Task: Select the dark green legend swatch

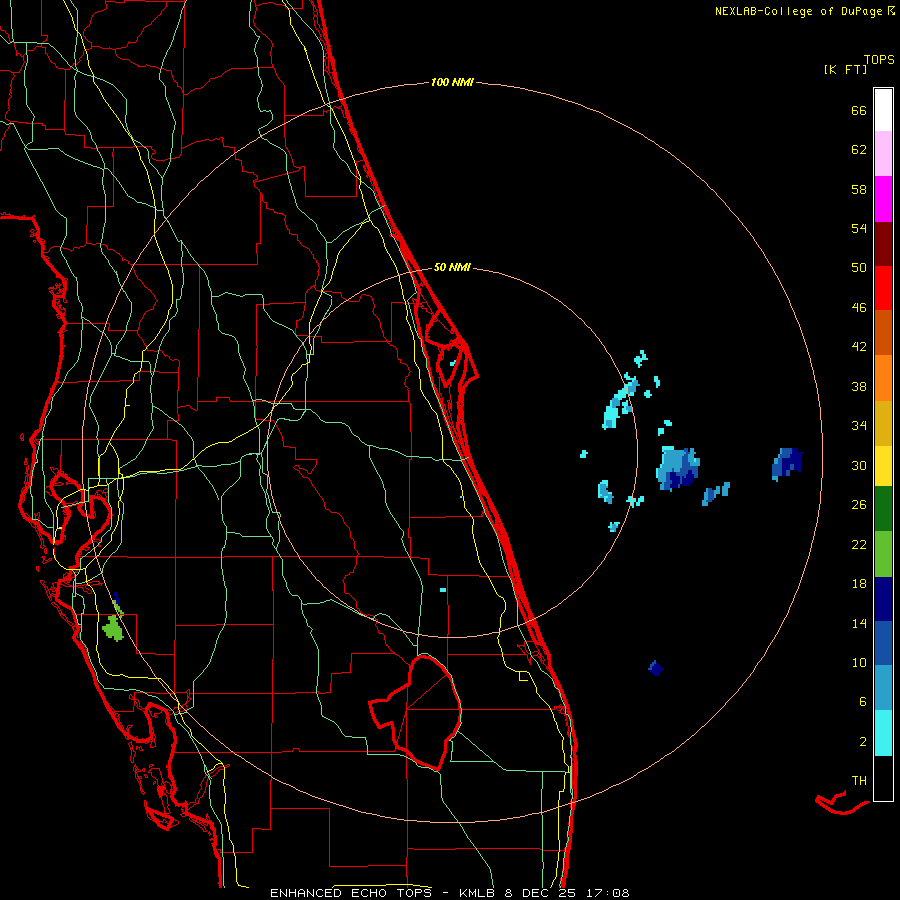Action: pyautogui.click(x=883, y=509)
